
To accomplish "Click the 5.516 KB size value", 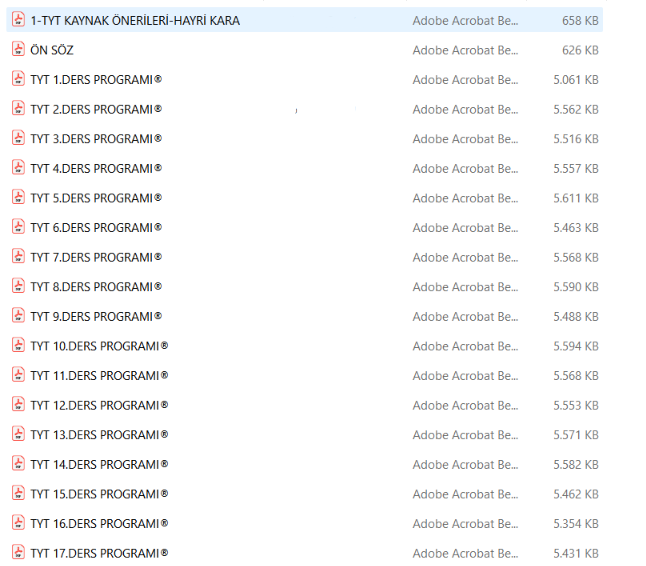I will (576, 139).
